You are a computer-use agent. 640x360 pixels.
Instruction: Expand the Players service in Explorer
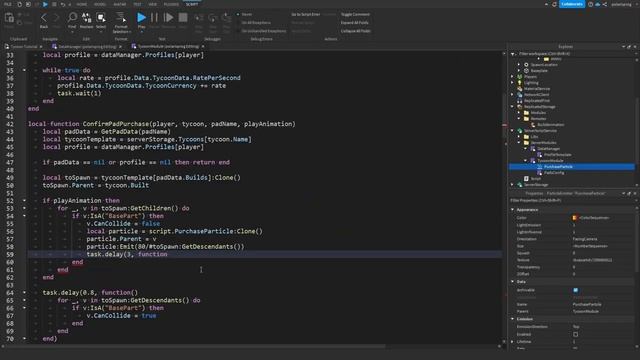[513, 76]
